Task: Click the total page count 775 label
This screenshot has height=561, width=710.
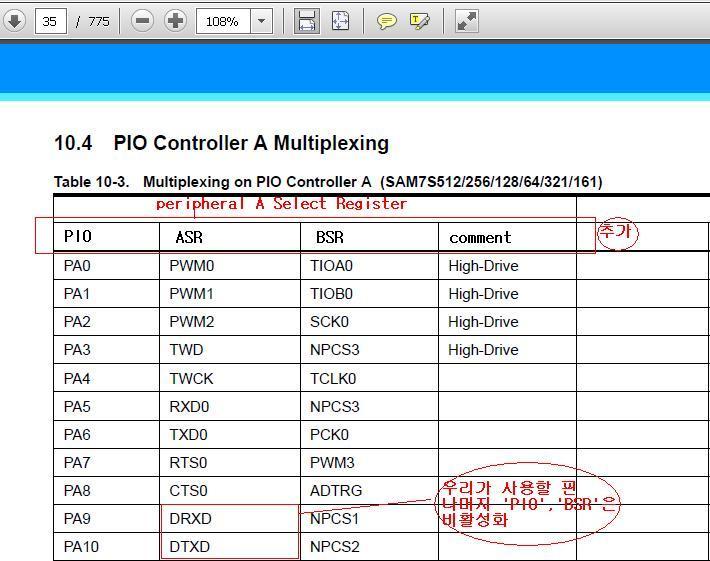Action: [x=99, y=21]
